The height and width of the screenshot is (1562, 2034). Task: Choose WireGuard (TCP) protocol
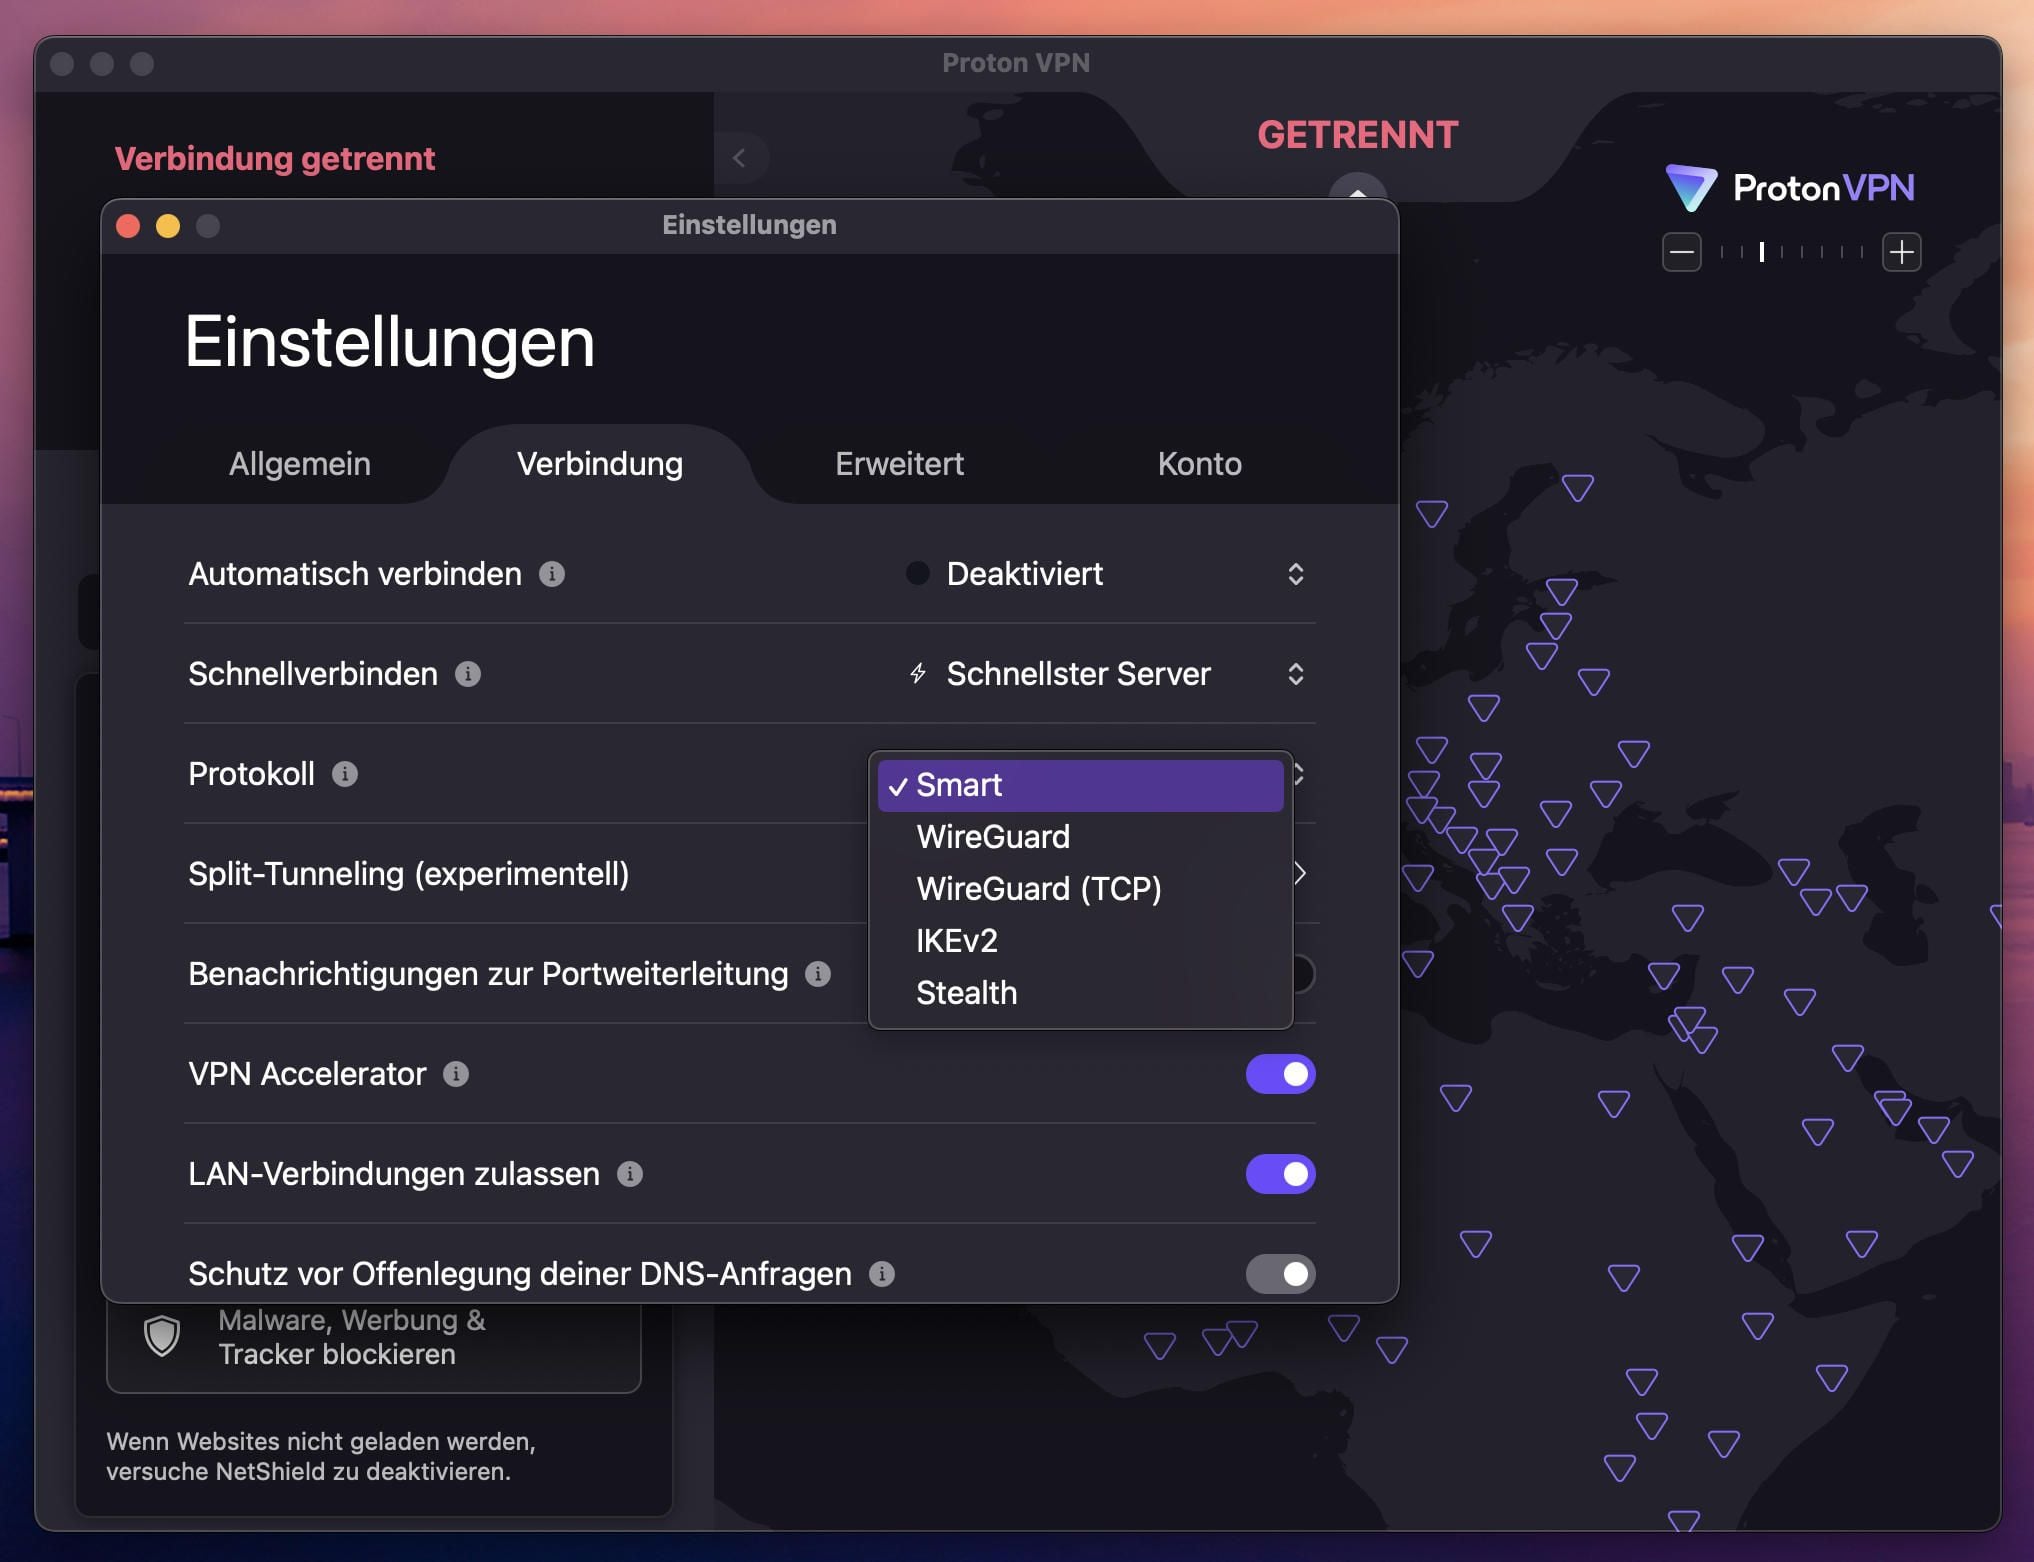coord(1081,889)
